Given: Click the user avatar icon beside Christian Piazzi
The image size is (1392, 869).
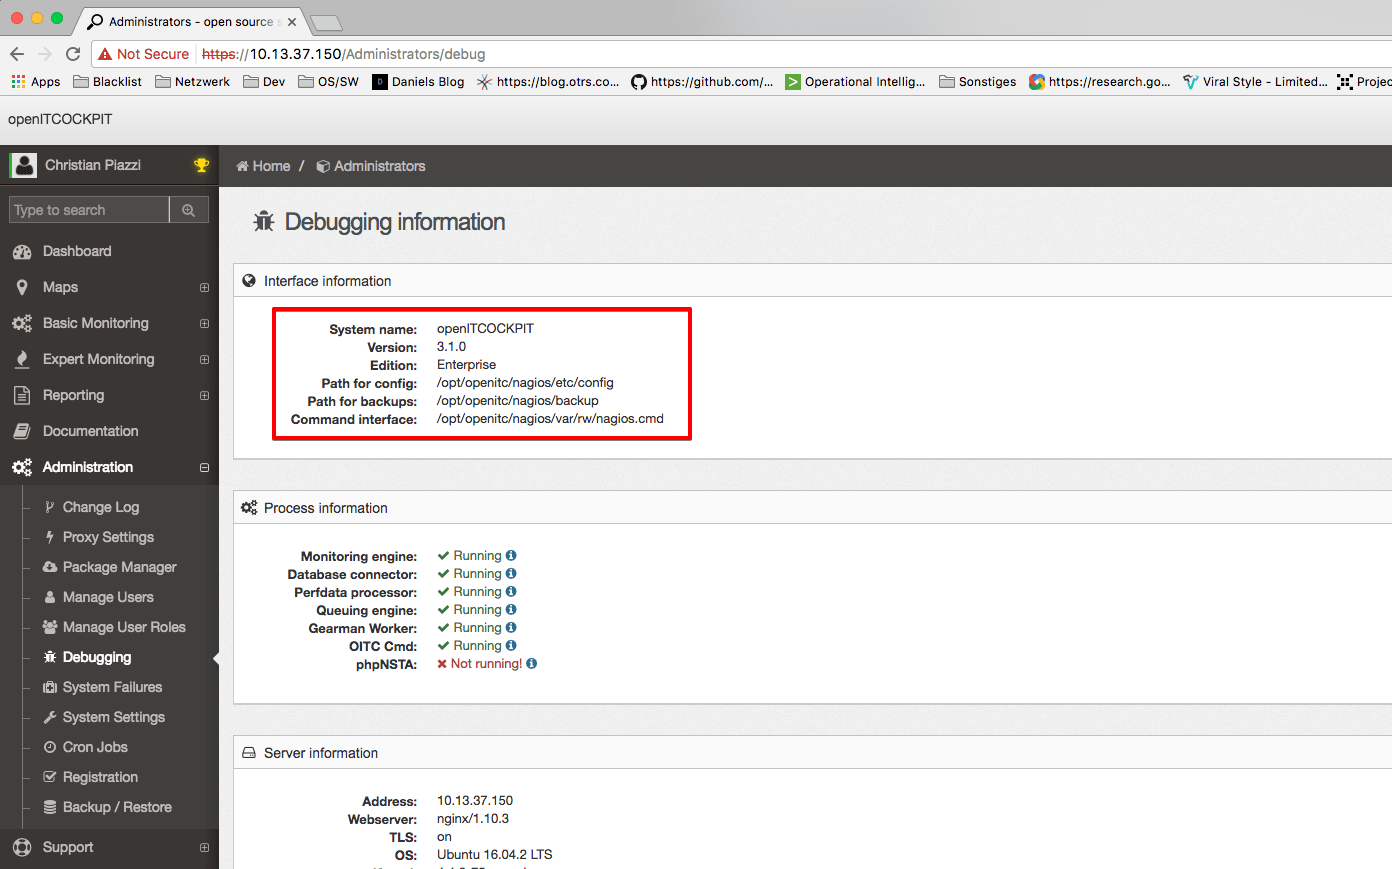Looking at the screenshot, I should pyautogui.click(x=23, y=165).
